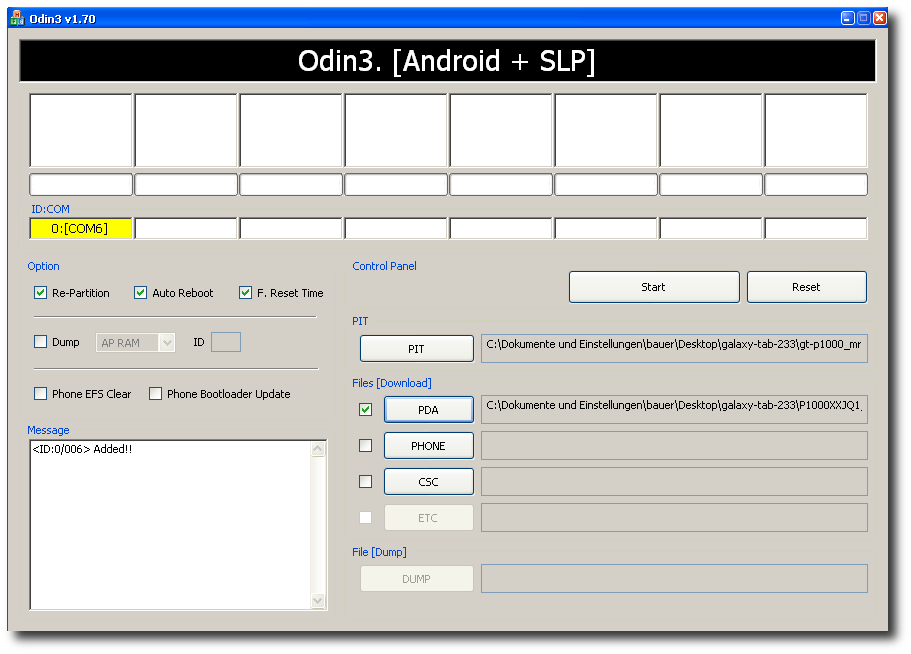Click the '<ID:0/006> Added!!' log line
This screenshot has height=654, width=911.
pos(83,449)
